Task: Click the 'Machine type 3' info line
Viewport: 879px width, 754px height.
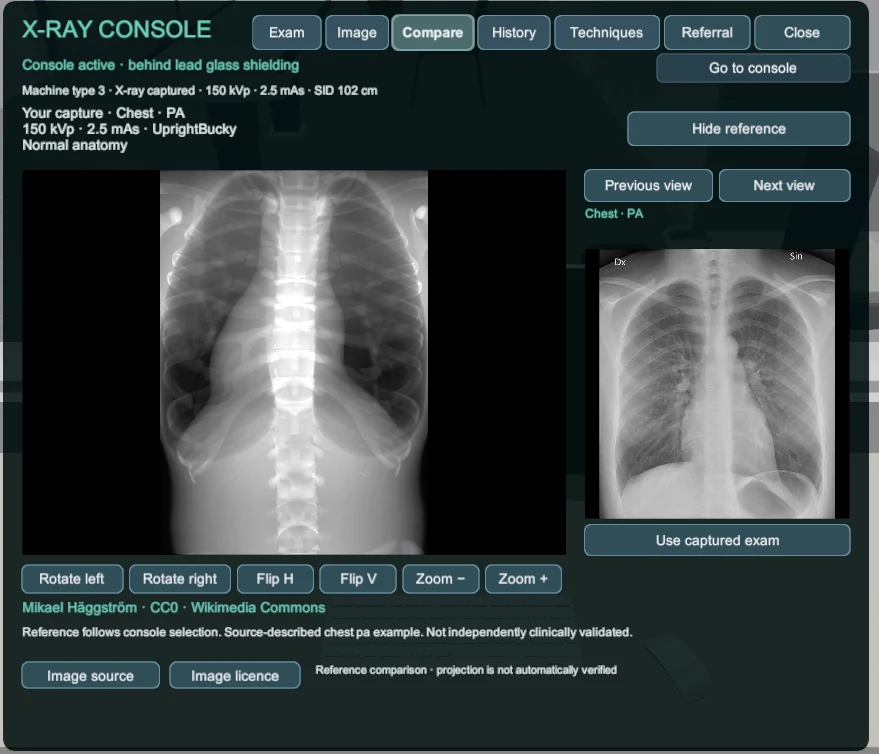Action: point(200,90)
